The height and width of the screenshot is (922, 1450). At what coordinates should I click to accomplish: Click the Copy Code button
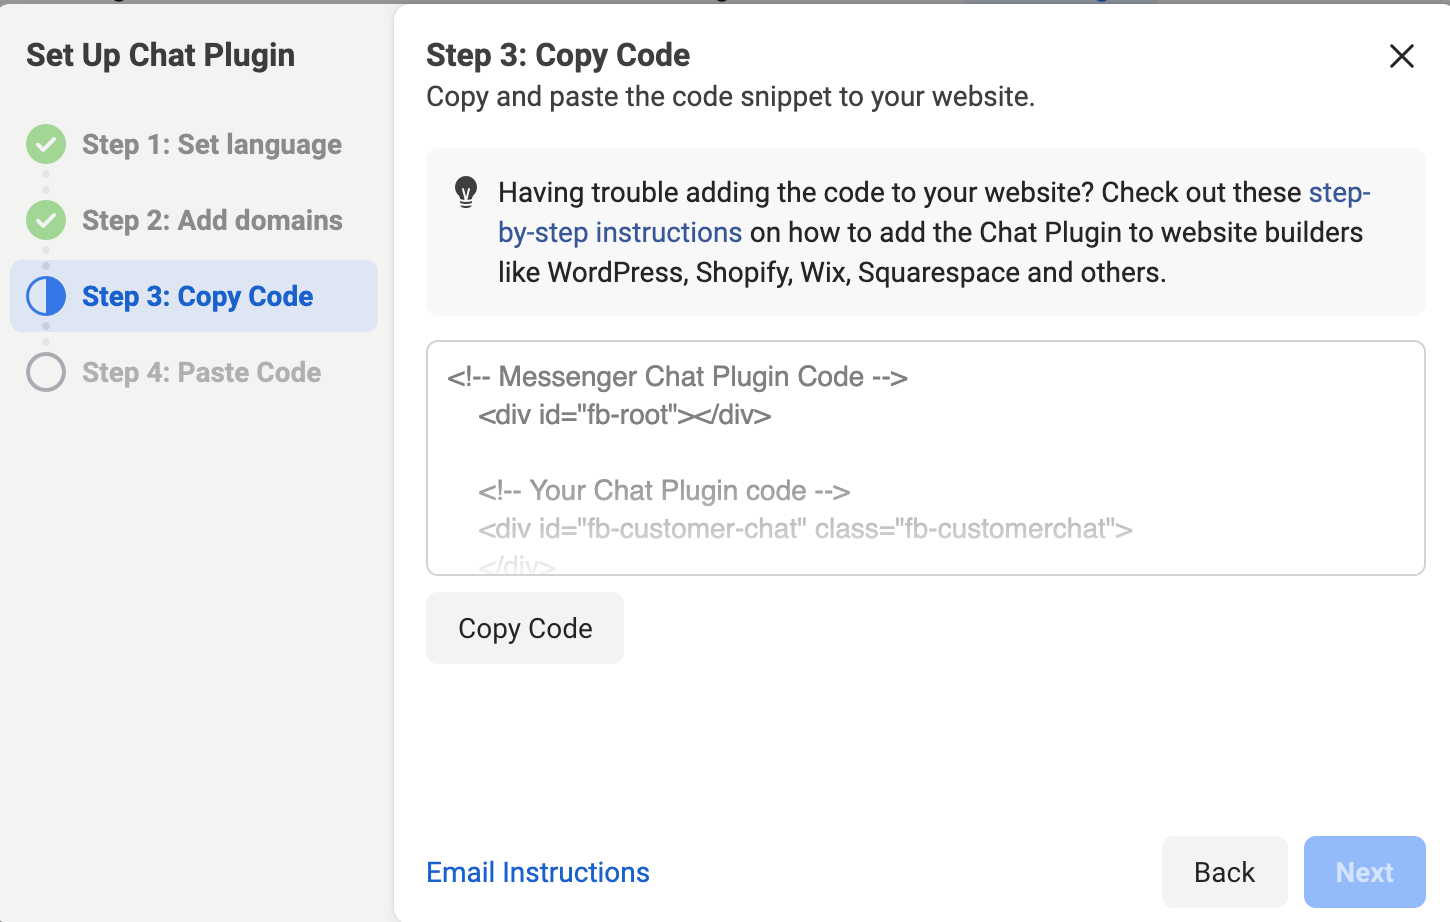point(525,628)
